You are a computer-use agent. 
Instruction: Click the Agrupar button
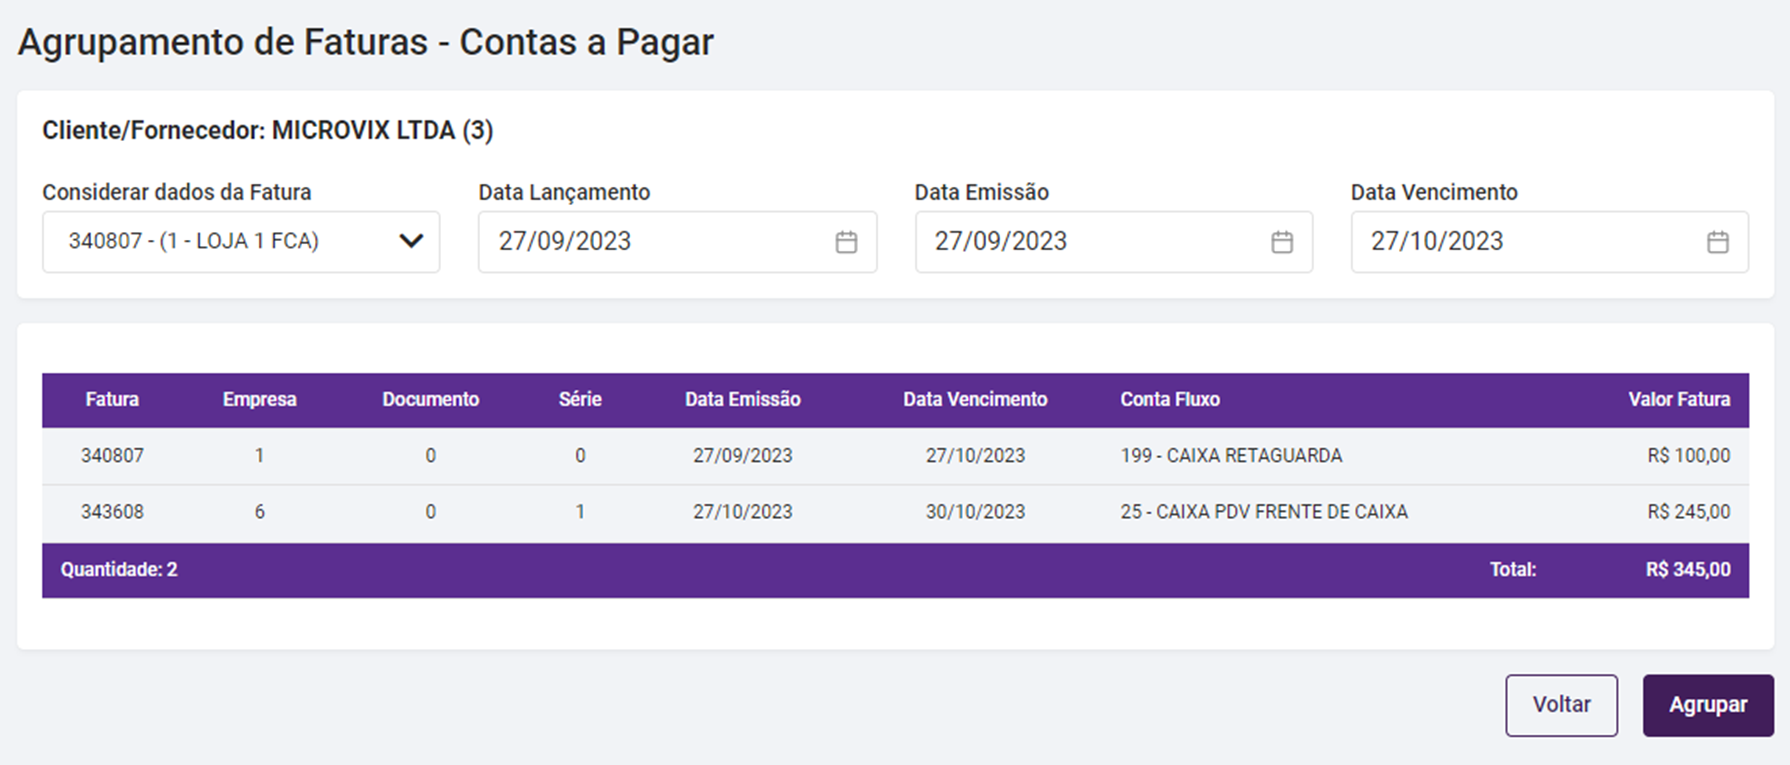1708,705
